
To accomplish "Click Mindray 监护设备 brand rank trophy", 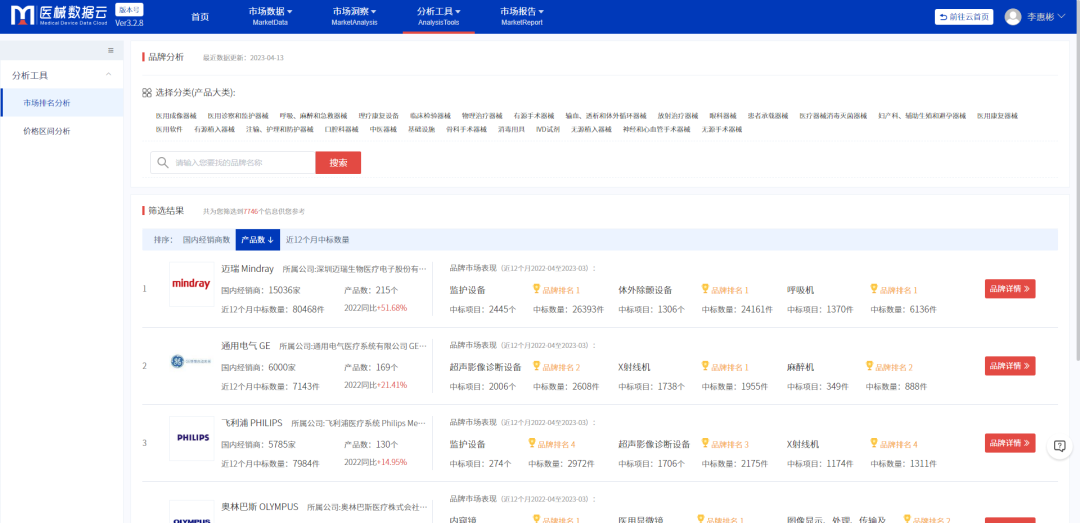I will (537, 289).
